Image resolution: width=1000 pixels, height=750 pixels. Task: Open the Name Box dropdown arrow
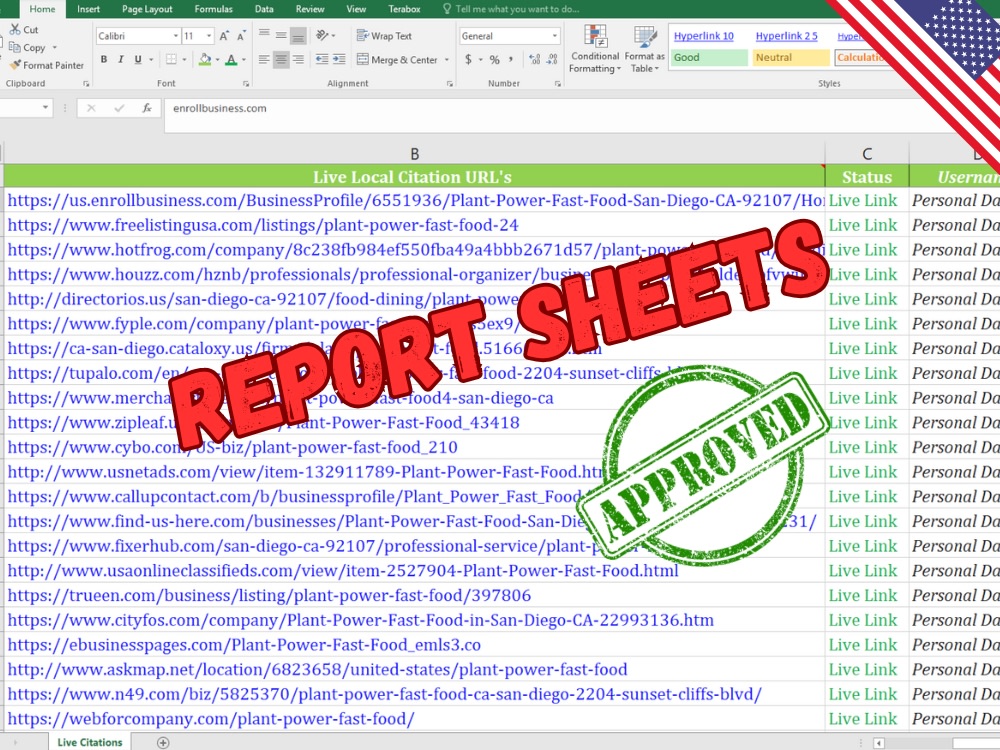pos(45,108)
